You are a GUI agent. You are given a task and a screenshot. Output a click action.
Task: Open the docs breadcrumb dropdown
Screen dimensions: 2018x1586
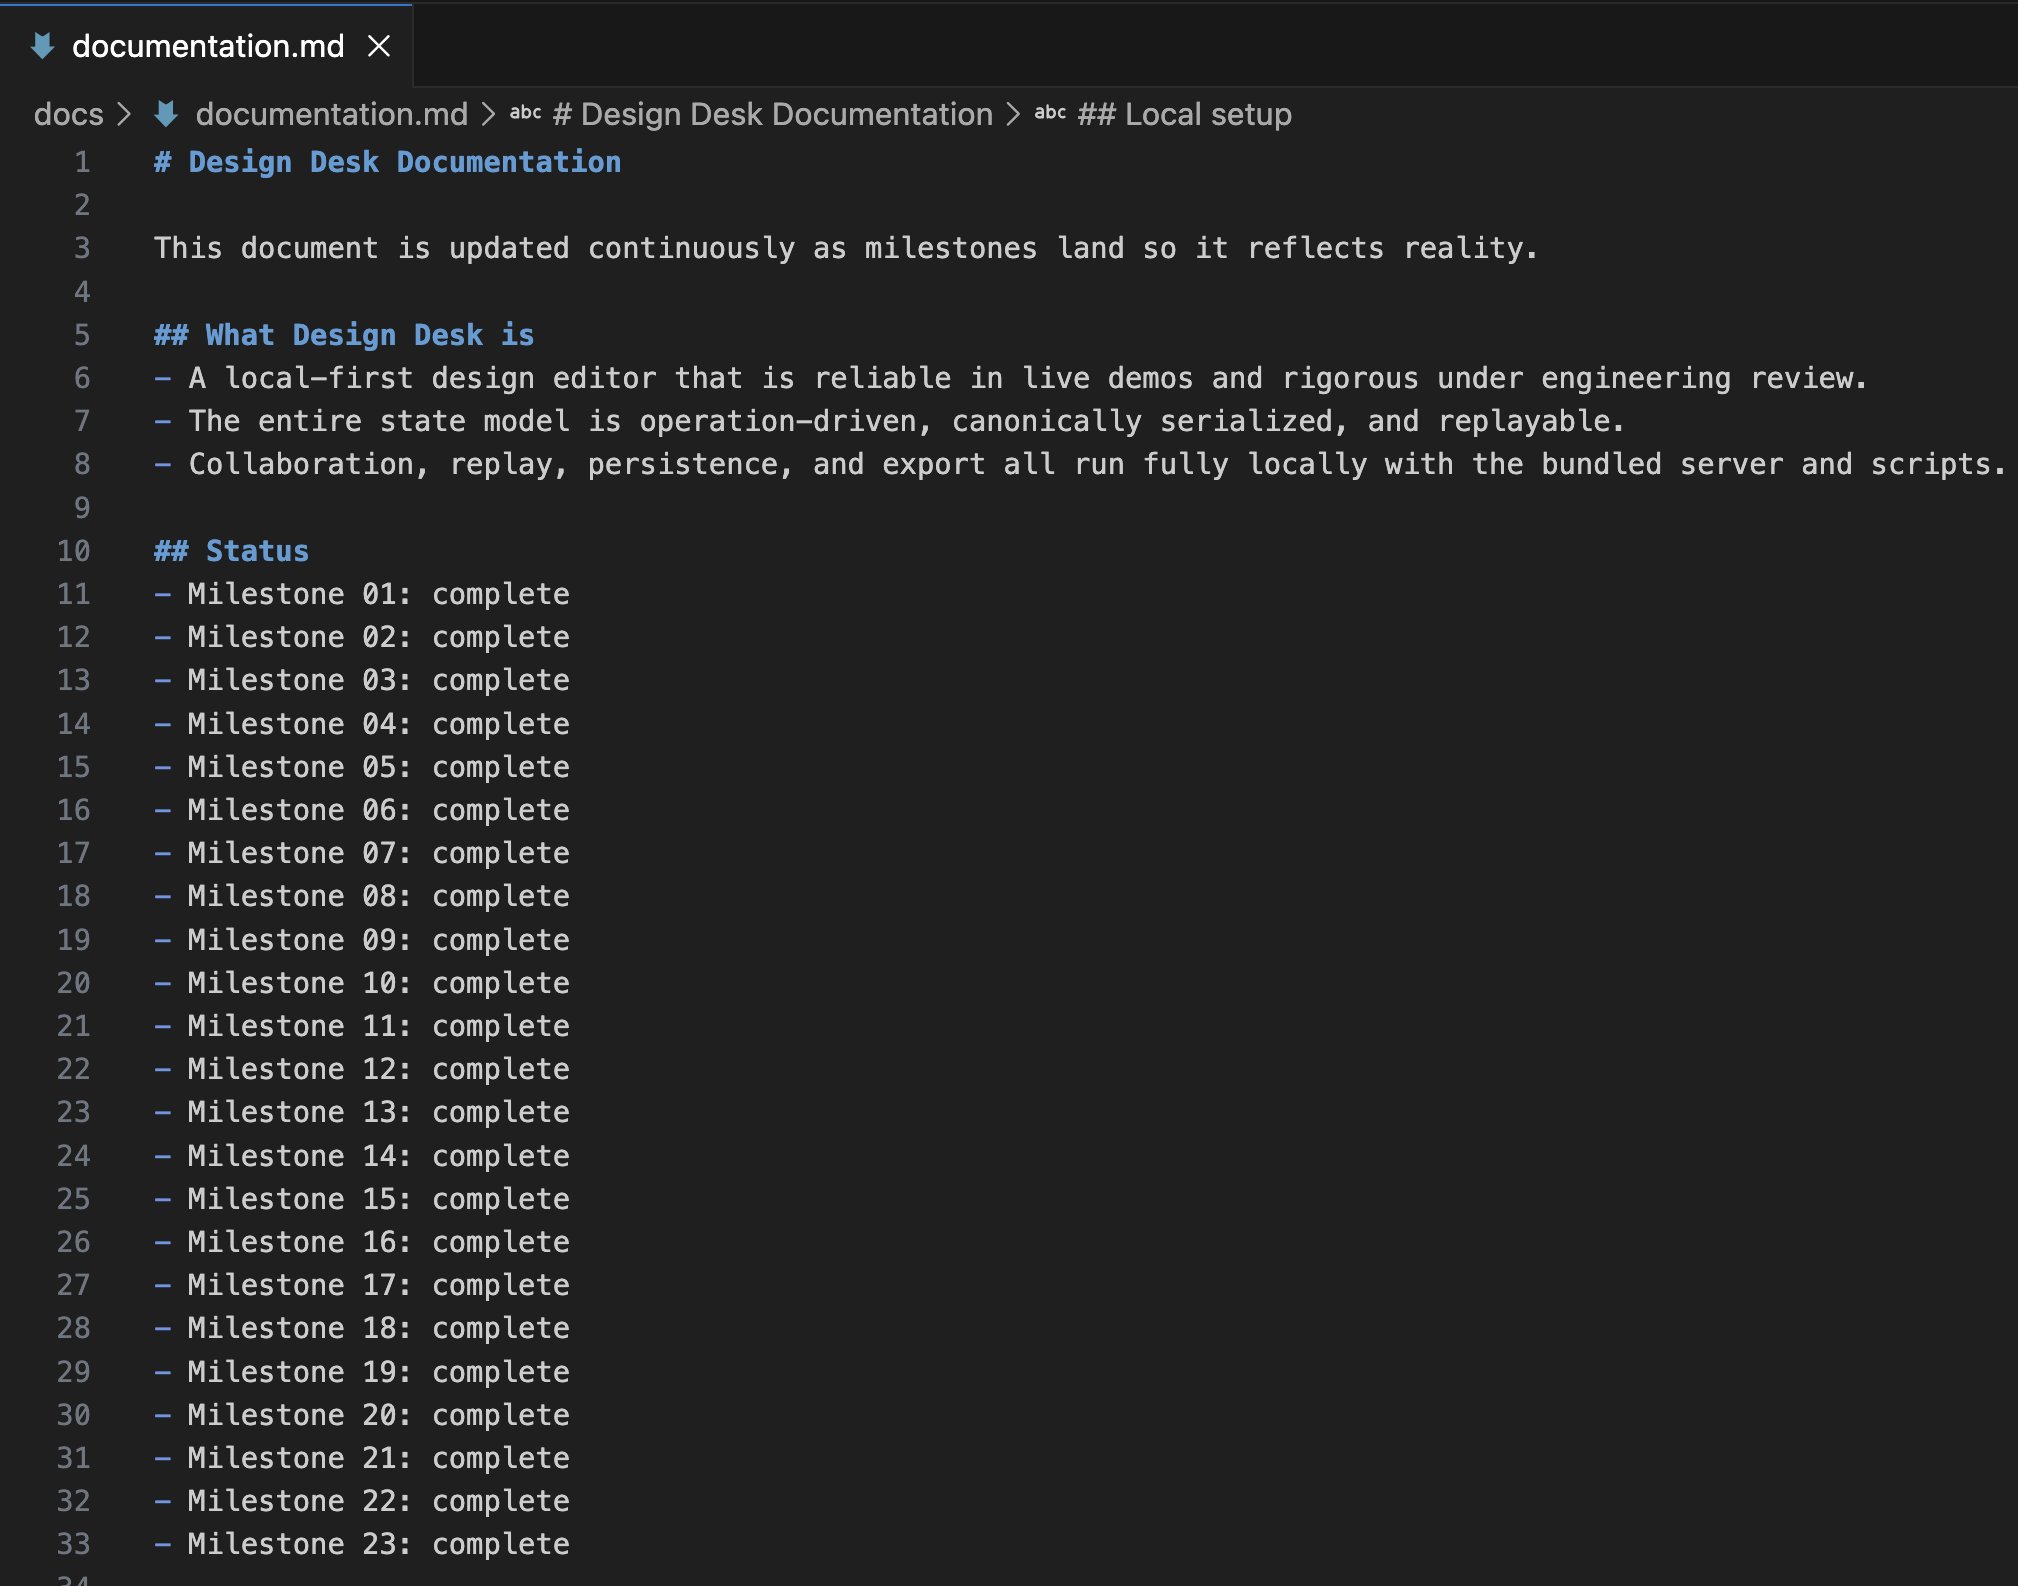click(x=66, y=114)
